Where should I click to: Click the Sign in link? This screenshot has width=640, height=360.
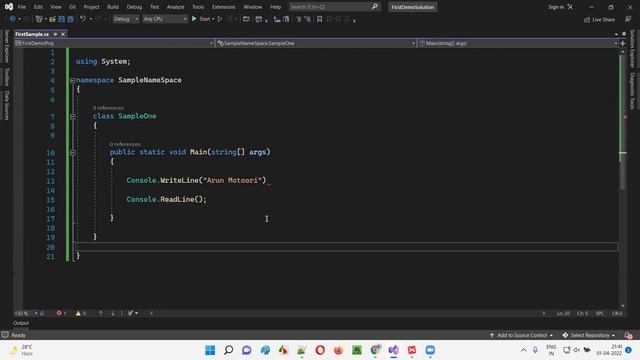coord(556,7)
